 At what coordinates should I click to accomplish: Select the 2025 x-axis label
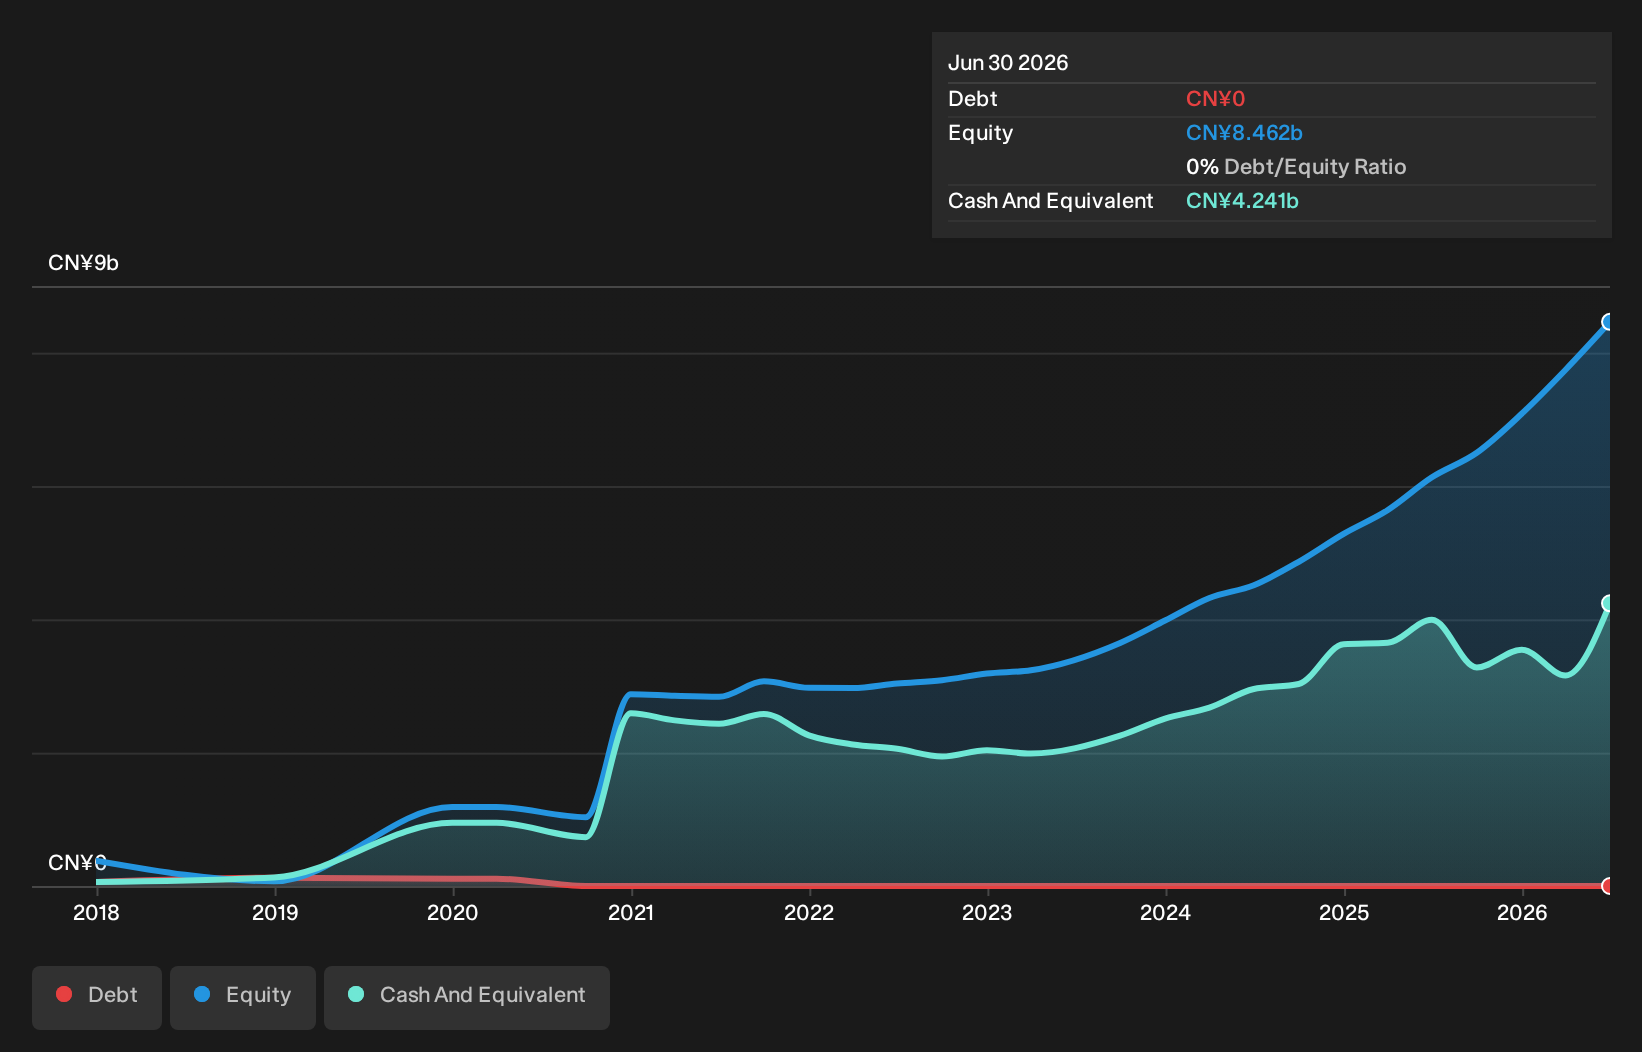(1344, 912)
